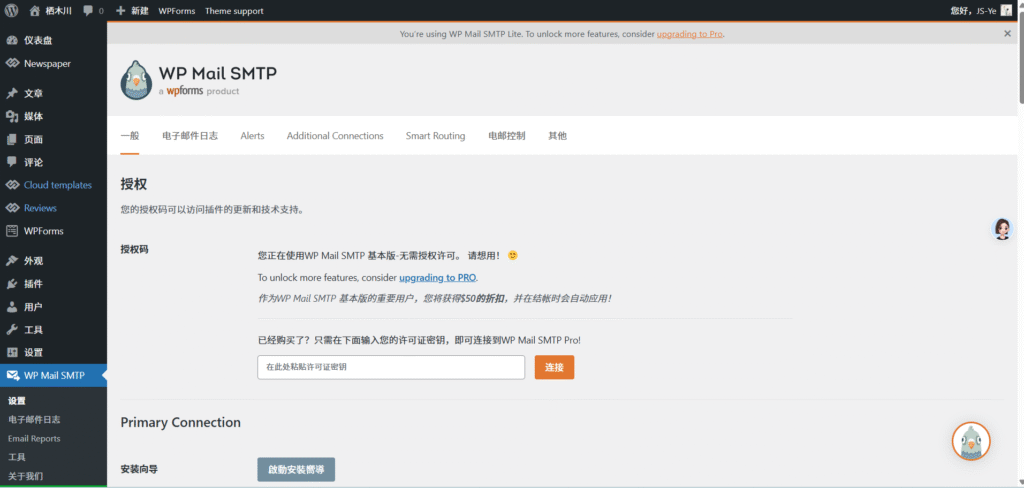The height and width of the screenshot is (488, 1024).
Task: Click the 文章 pin icon
Action: 12,93
